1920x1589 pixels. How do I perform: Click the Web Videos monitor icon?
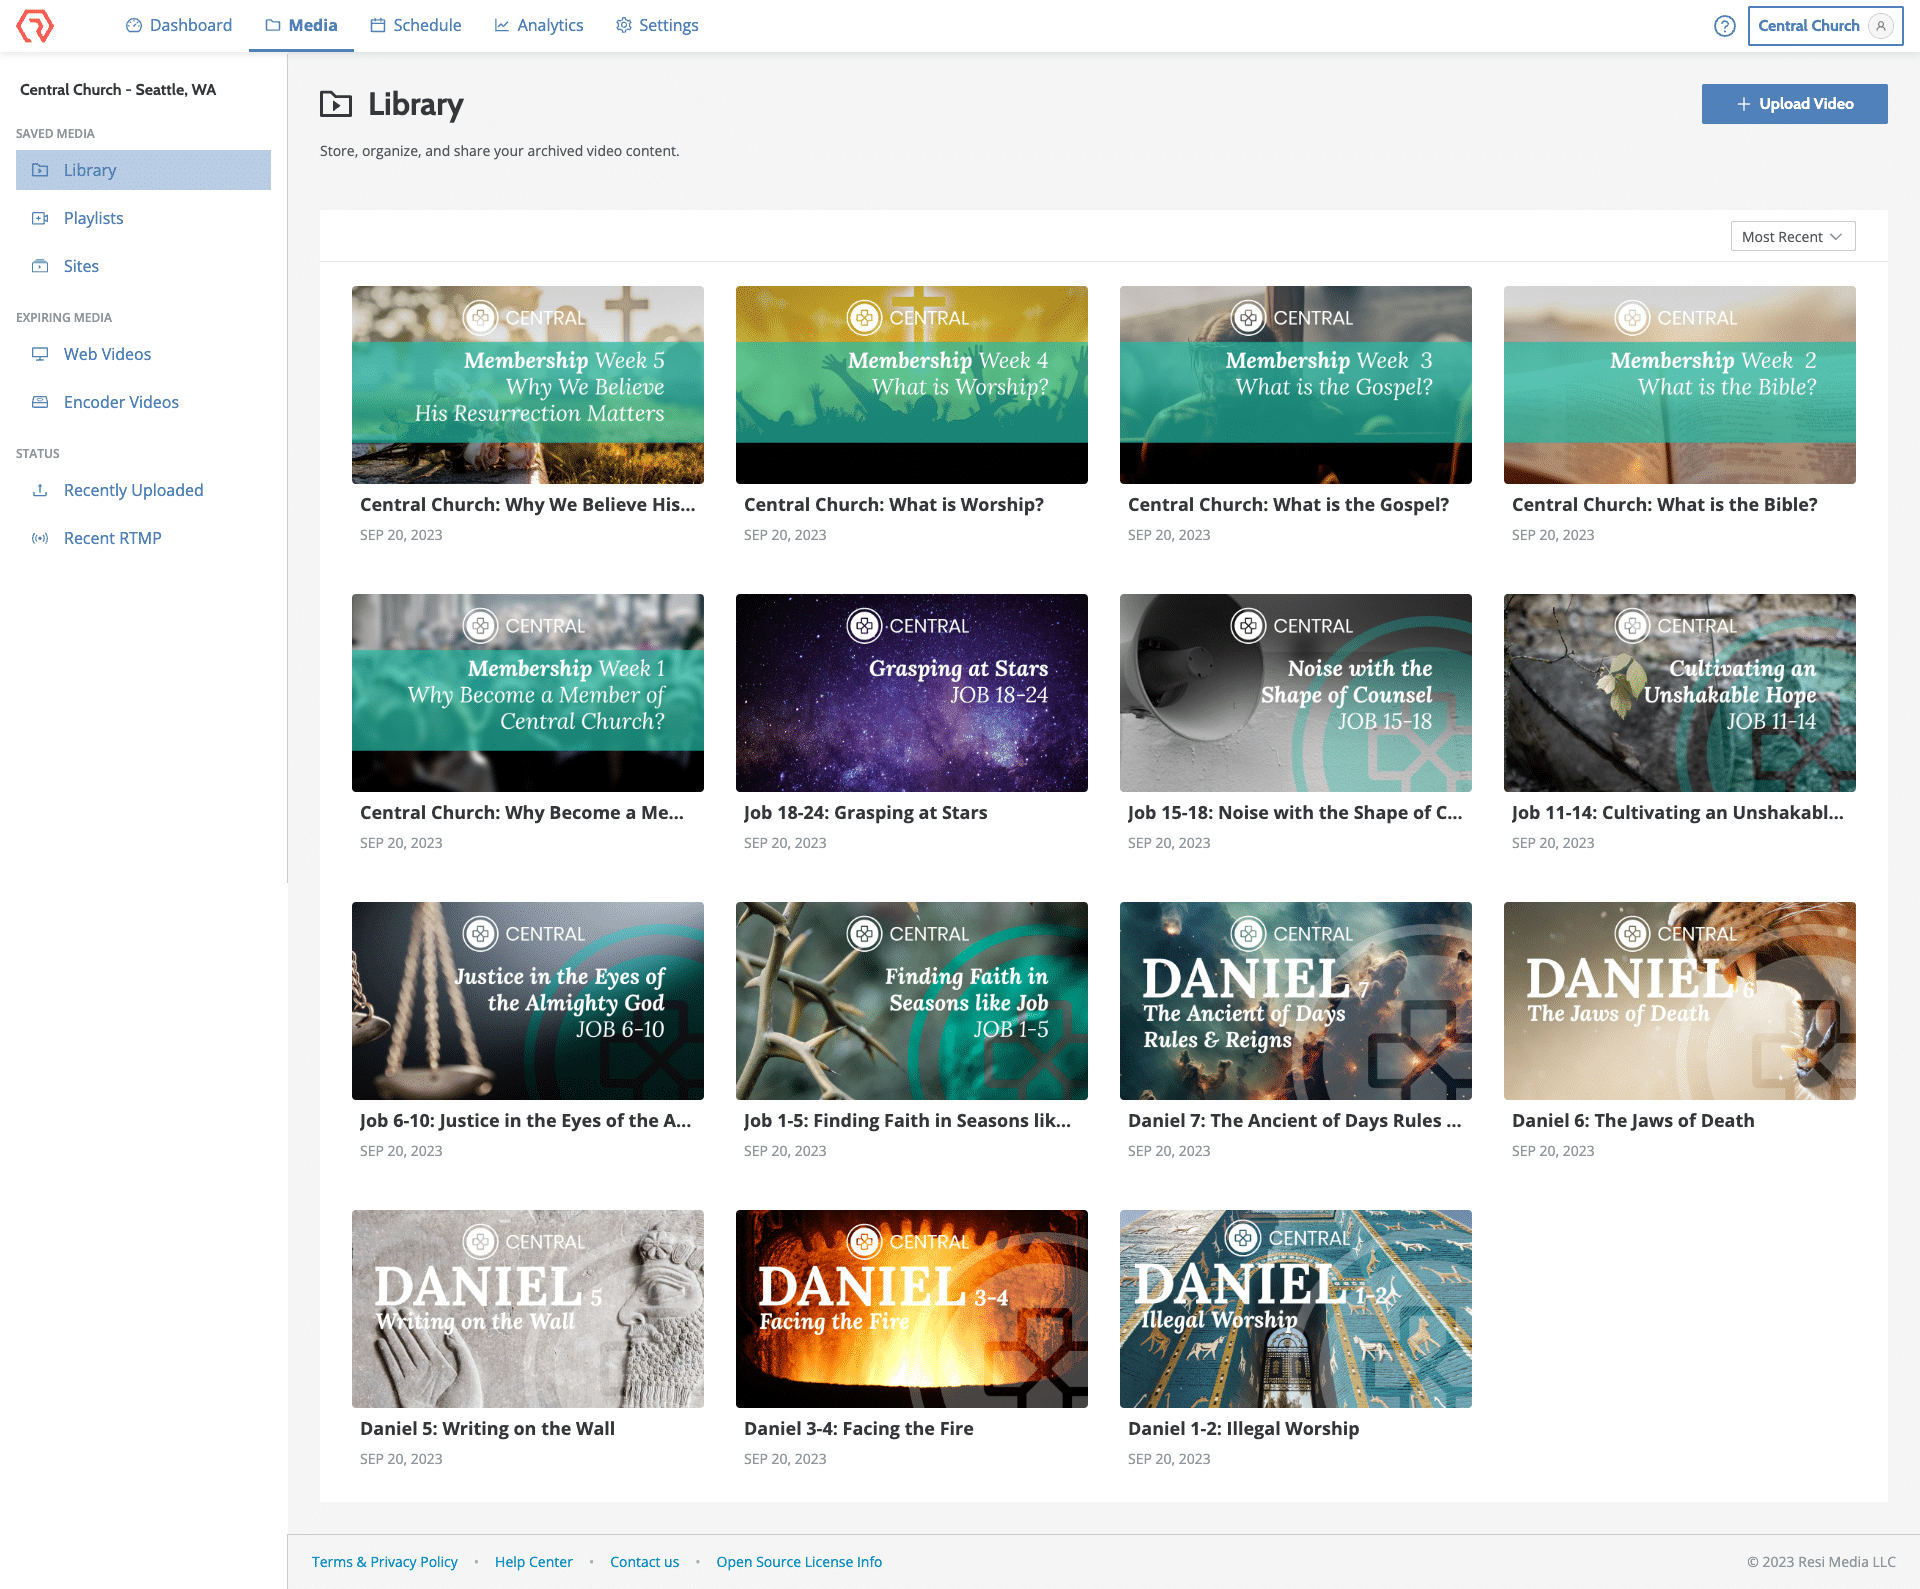pos(40,353)
